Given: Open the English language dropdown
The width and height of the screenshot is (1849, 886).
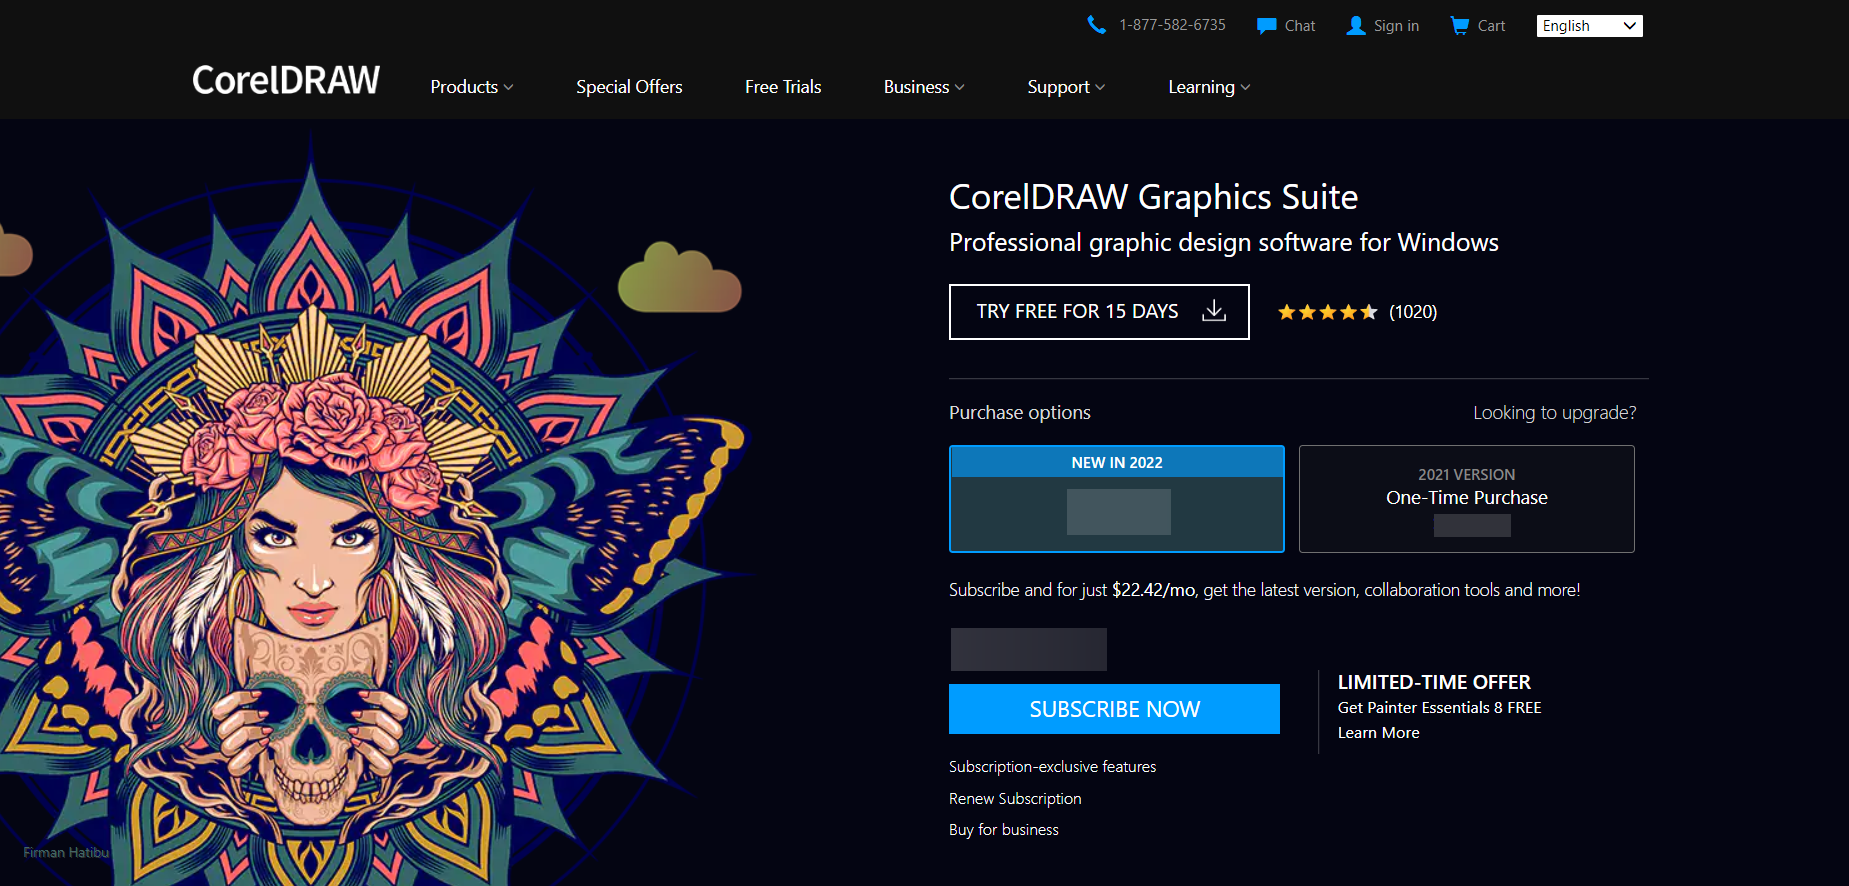Looking at the screenshot, I should 1589,26.
